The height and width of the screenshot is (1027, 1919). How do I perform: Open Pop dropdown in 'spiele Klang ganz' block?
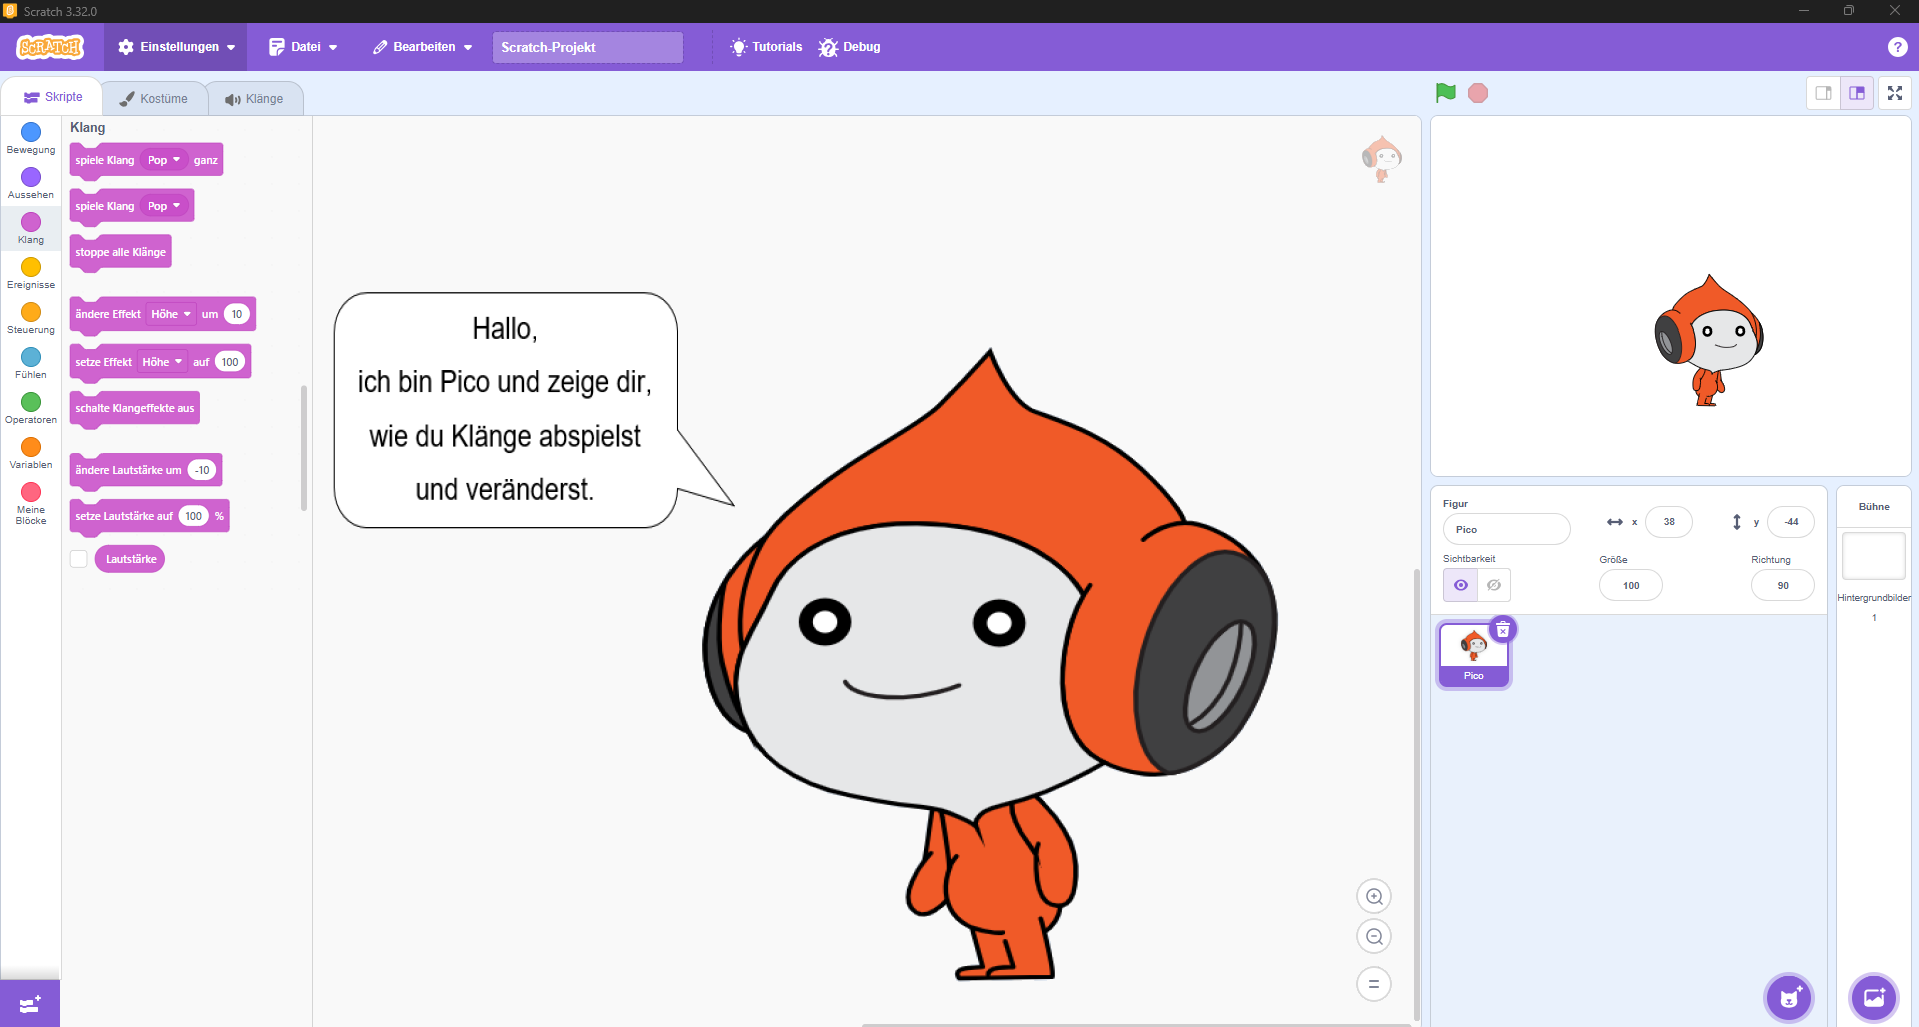click(x=164, y=160)
